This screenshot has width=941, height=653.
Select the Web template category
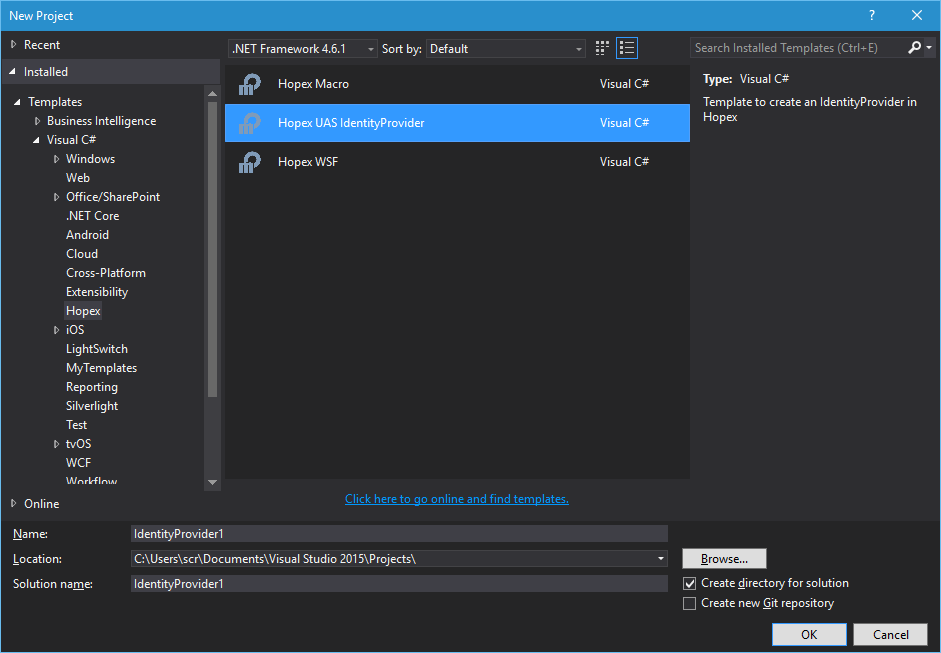pyautogui.click(x=78, y=178)
